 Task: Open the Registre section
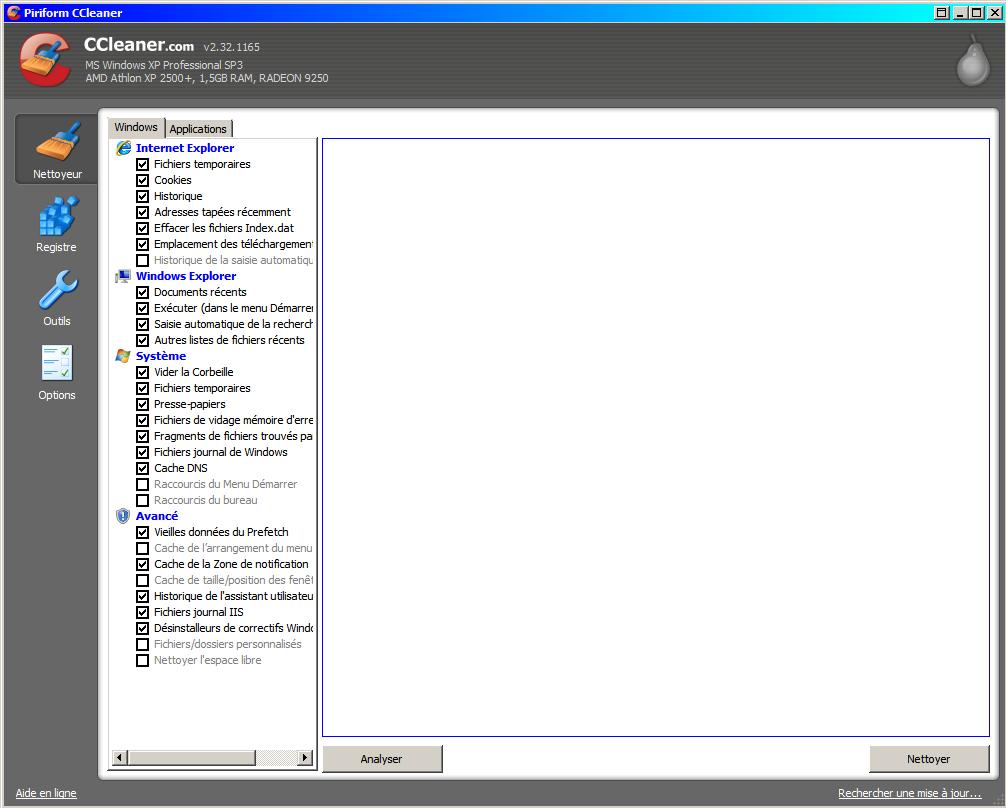click(x=57, y=224)
